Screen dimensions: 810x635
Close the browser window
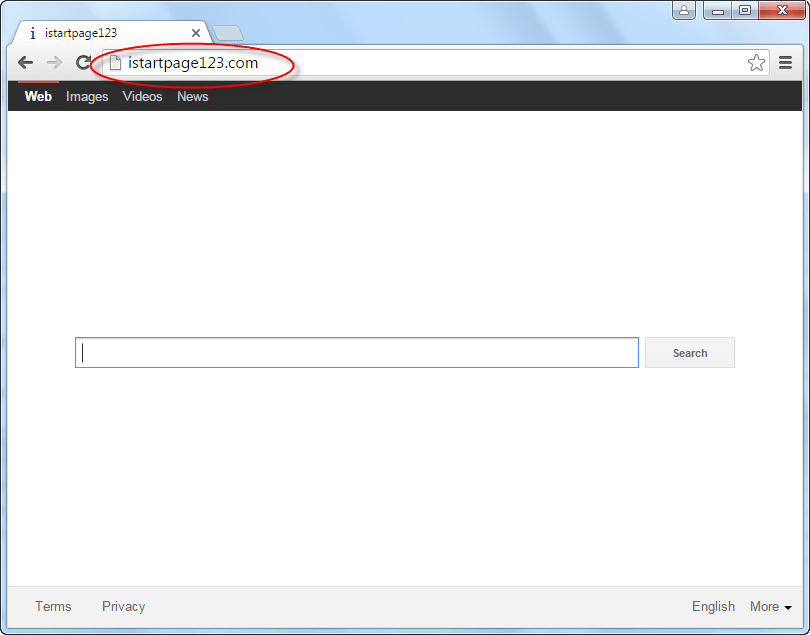click(782, 10)
